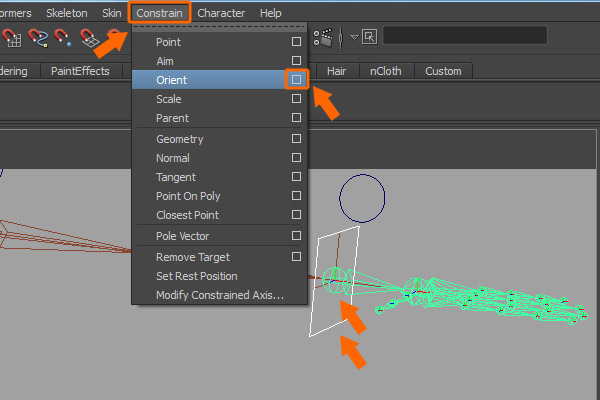Switch to the Hair shelf tab

coord(336,71)
